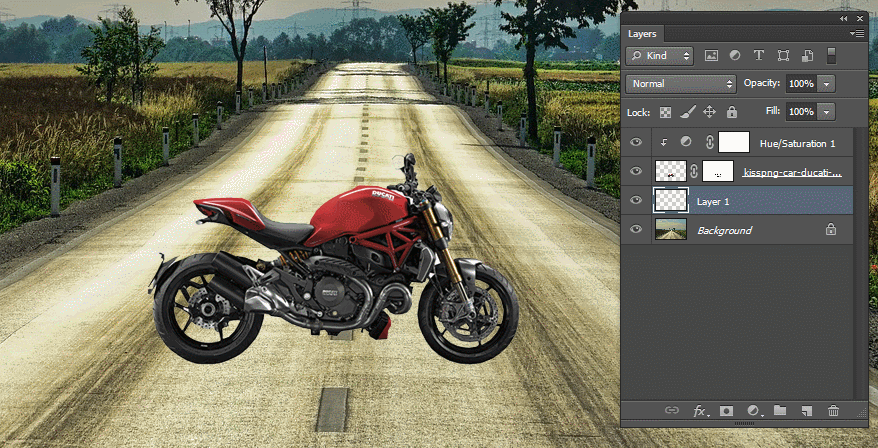Add a layer style with fx
This screenshot has width=878, height=448.
(x=700, y=411)
